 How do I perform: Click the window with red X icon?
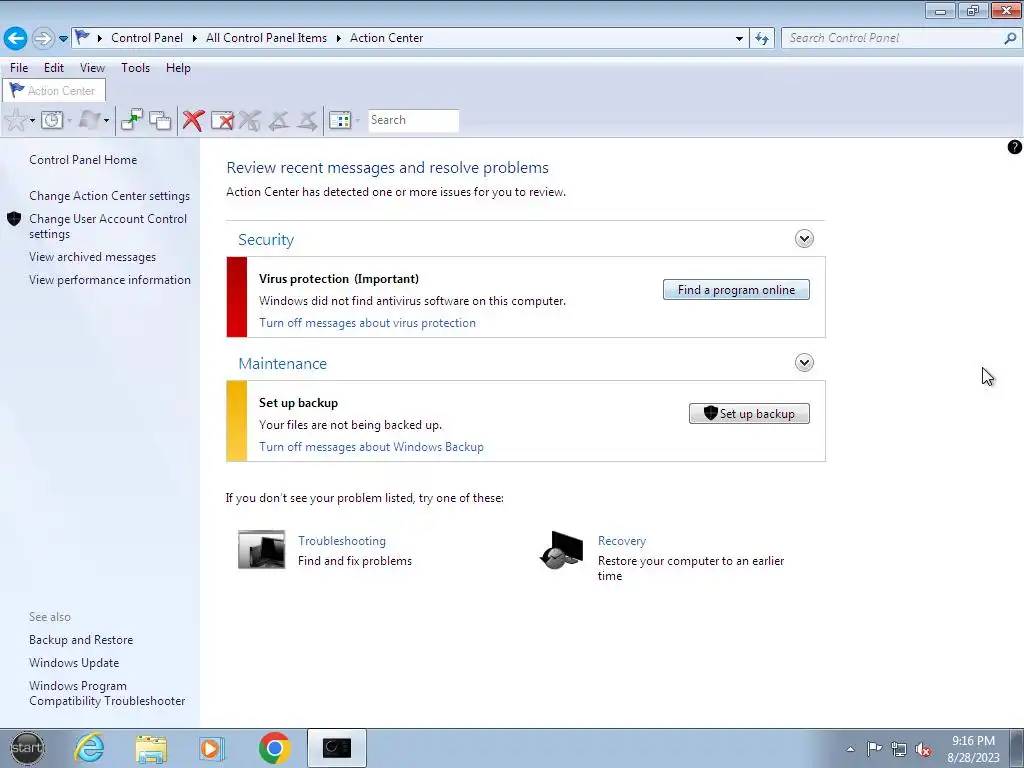click(x=222, y=120)
